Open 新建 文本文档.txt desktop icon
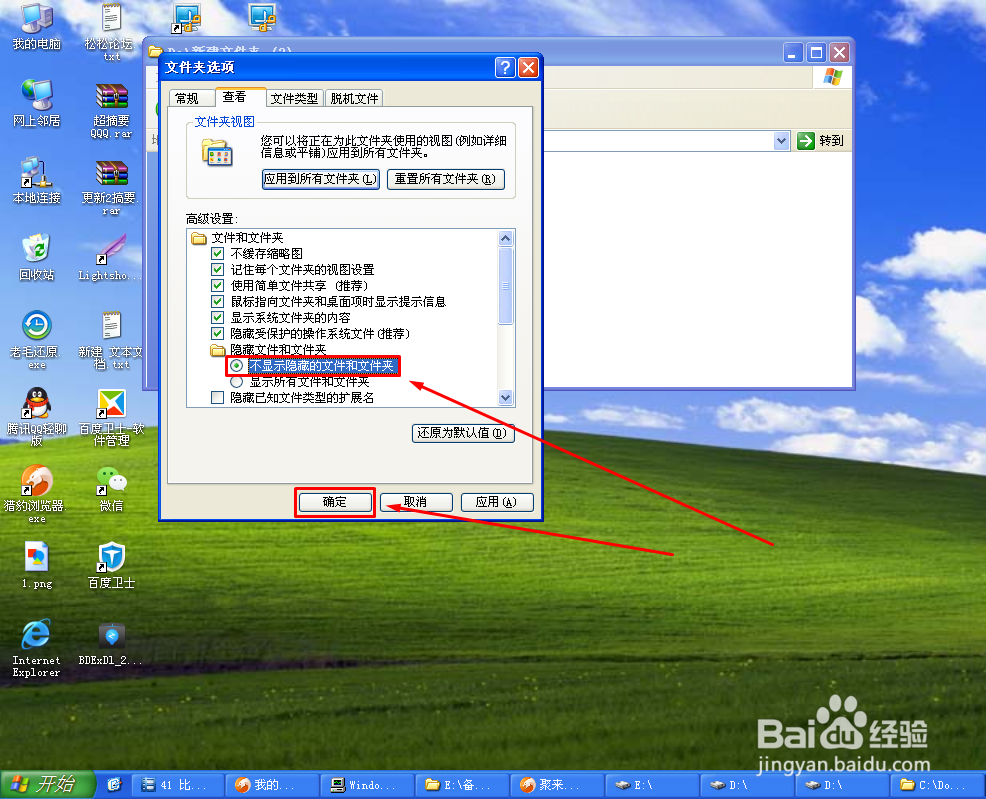 tap(111, 340)
